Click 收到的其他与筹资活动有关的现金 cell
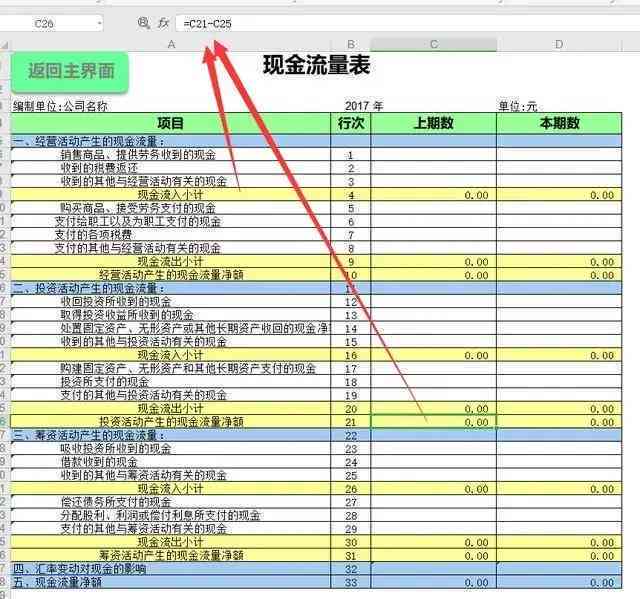This screenshot has width=640, height=599. click(x=171, y=475)
